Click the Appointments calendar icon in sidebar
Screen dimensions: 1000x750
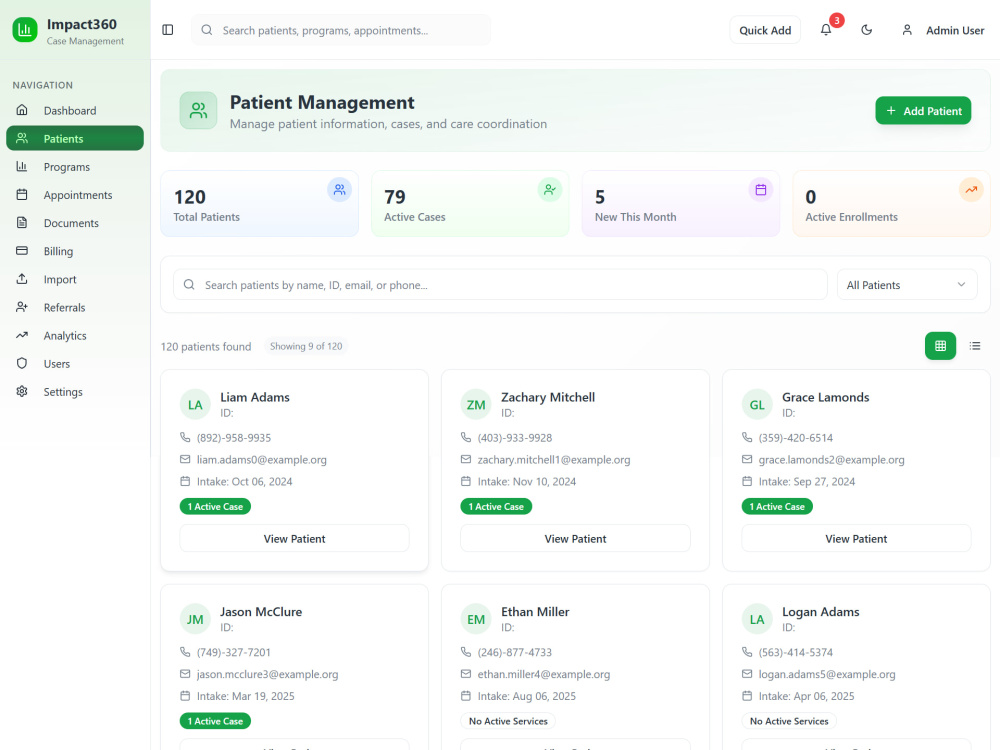[22, 195]
